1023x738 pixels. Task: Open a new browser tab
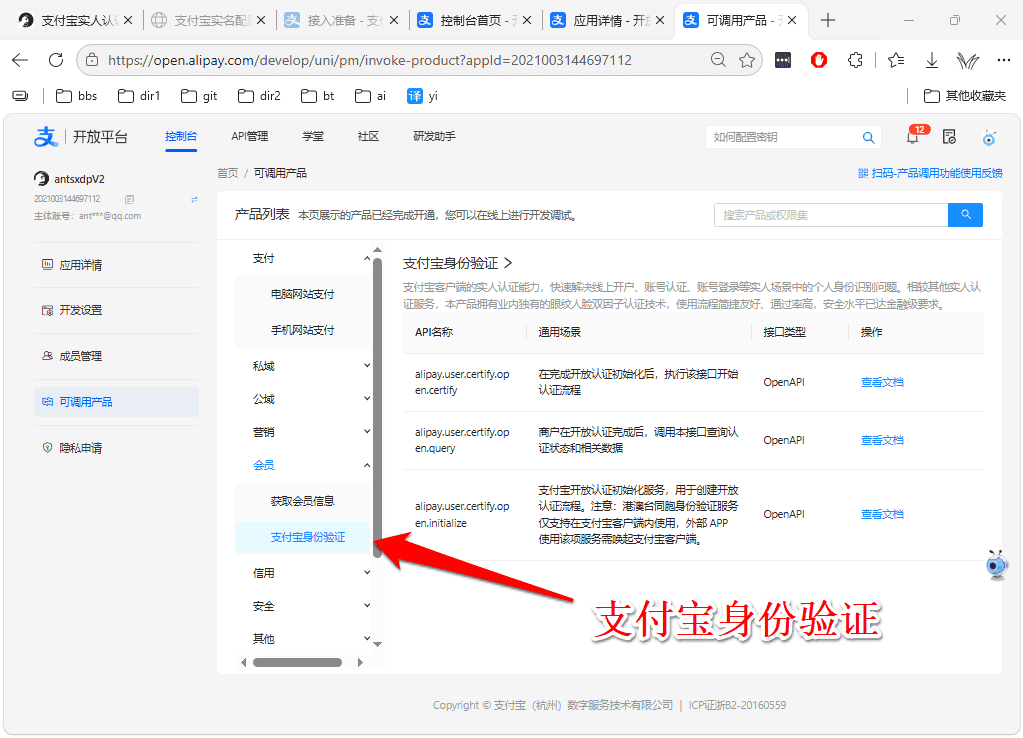[828, 20]
